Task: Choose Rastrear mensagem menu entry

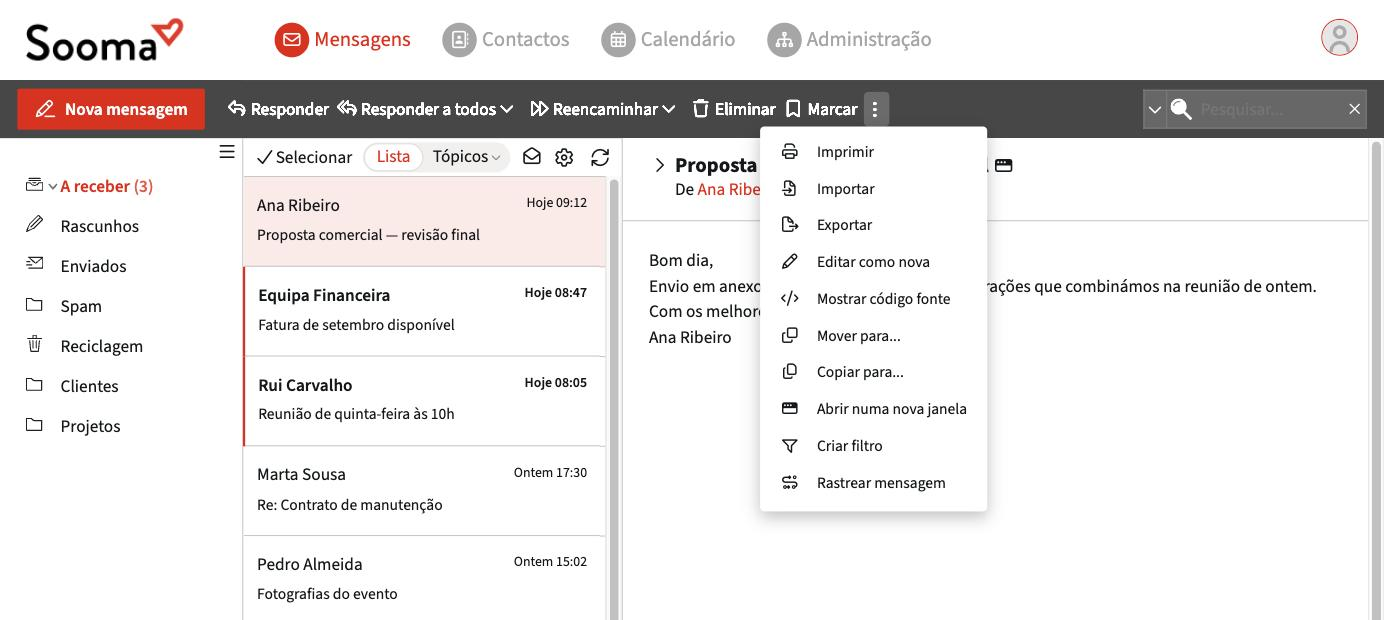Action: (x=873, y=483)
